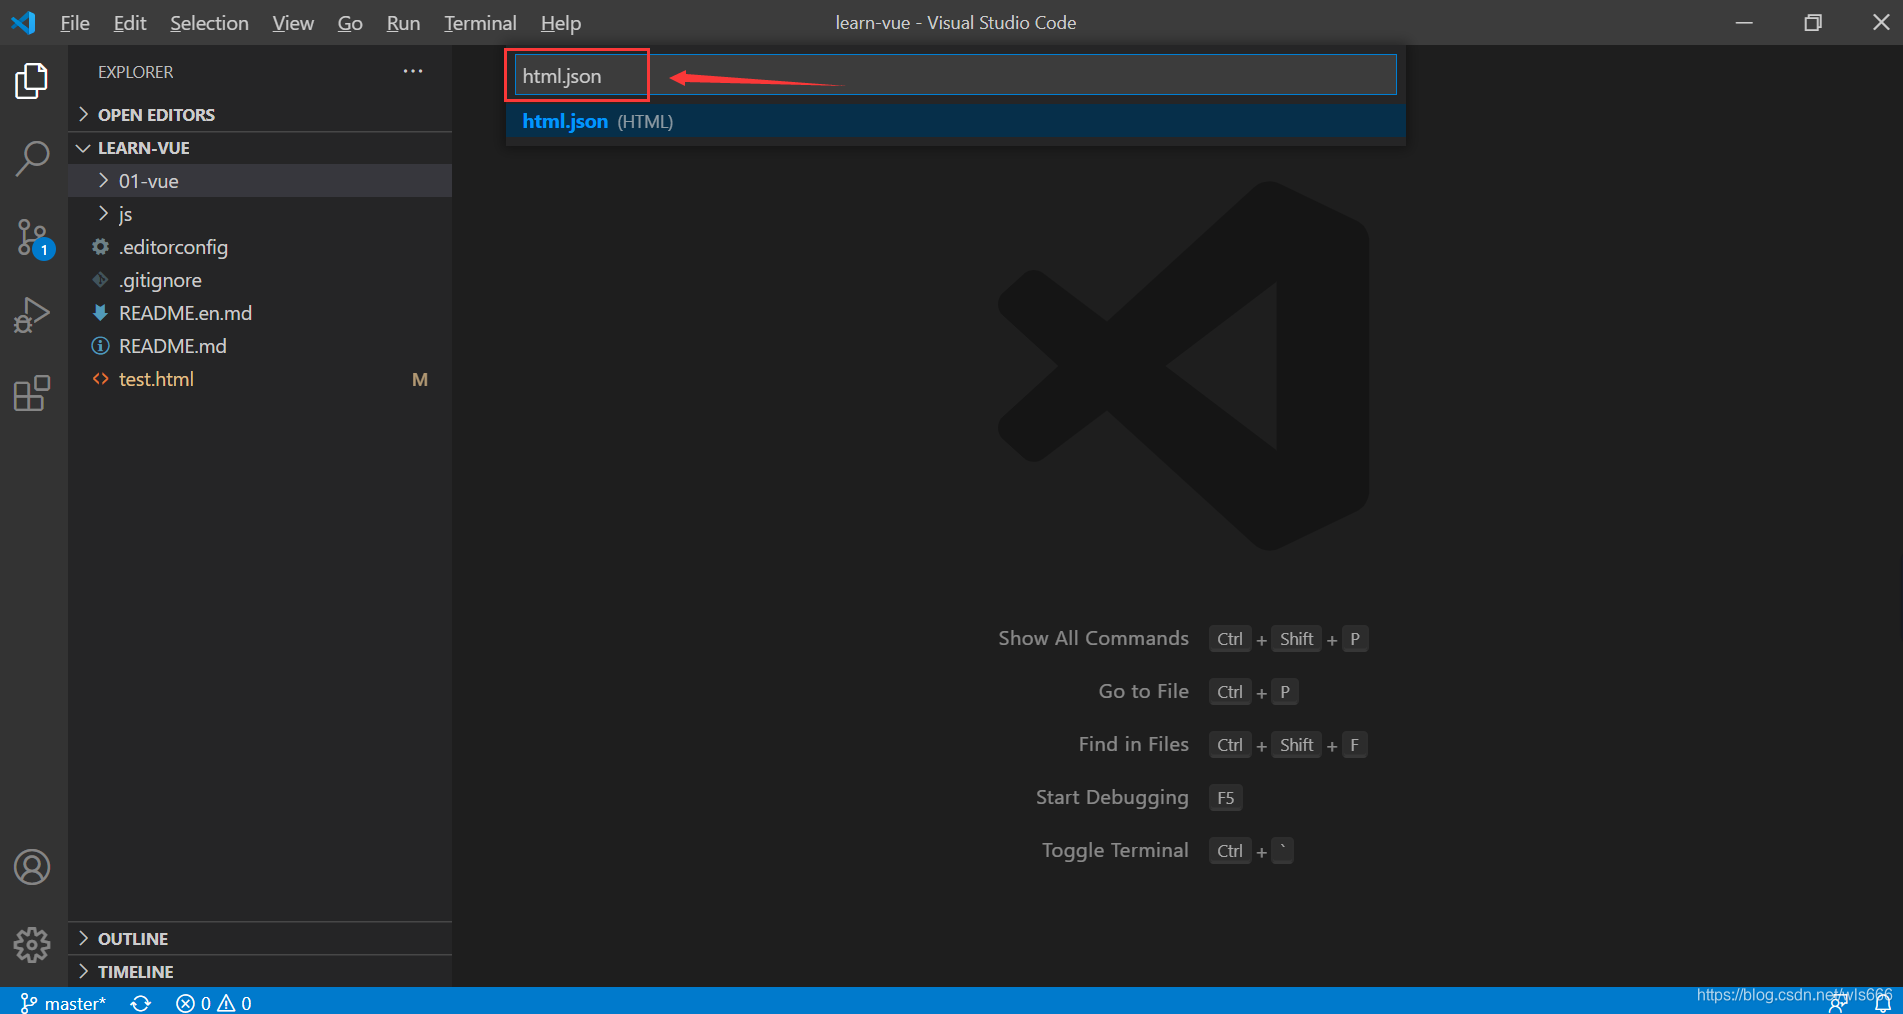Restore down the VS Code window

click(x=1813, y=22)
